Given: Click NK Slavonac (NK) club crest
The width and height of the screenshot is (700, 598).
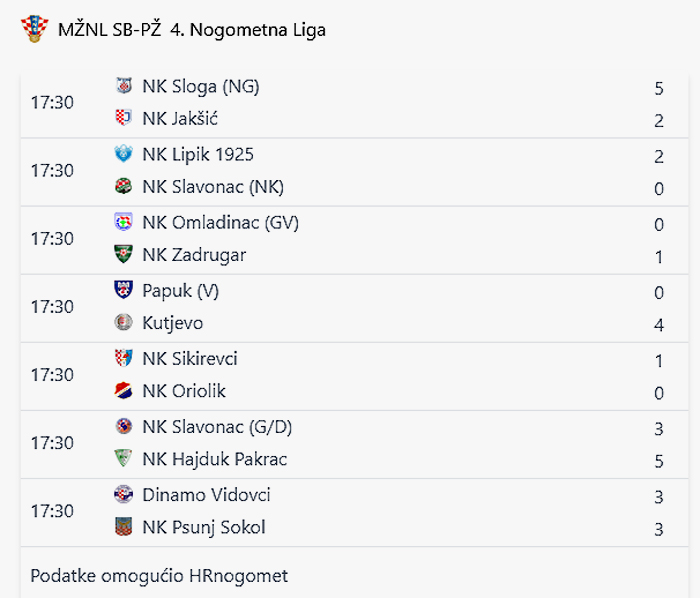Looking at the screenshot, I should pos(124,186).
